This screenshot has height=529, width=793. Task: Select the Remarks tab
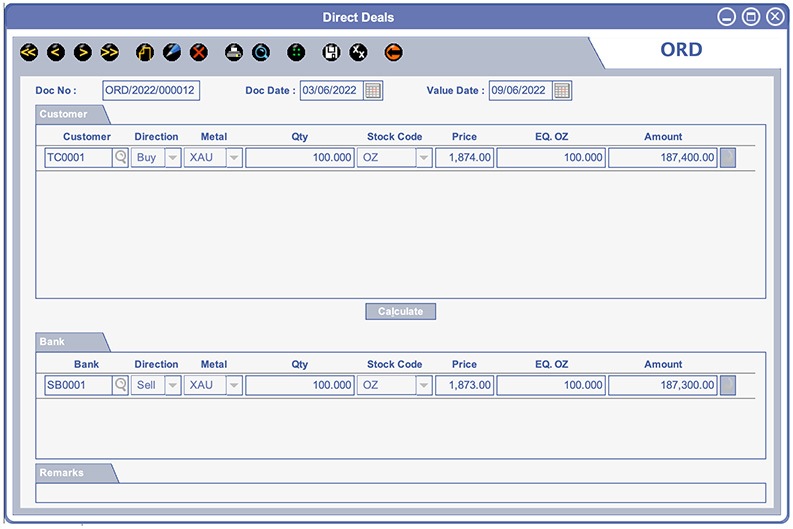coord(76,473)
